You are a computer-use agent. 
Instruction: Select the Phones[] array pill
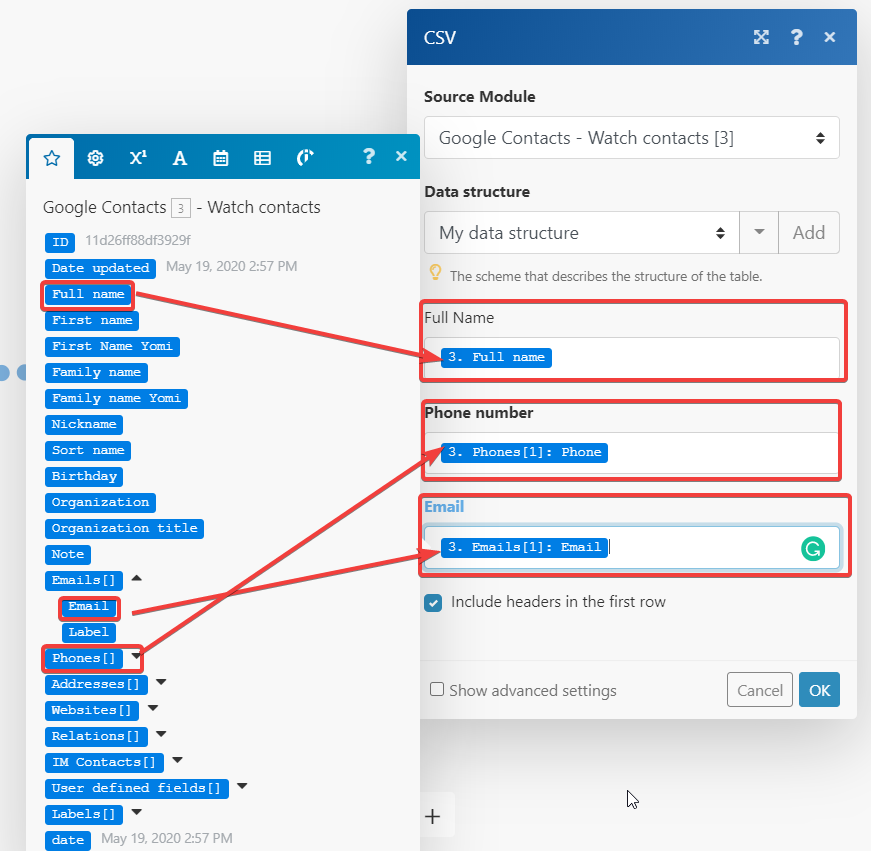click(x=83, y=659)
